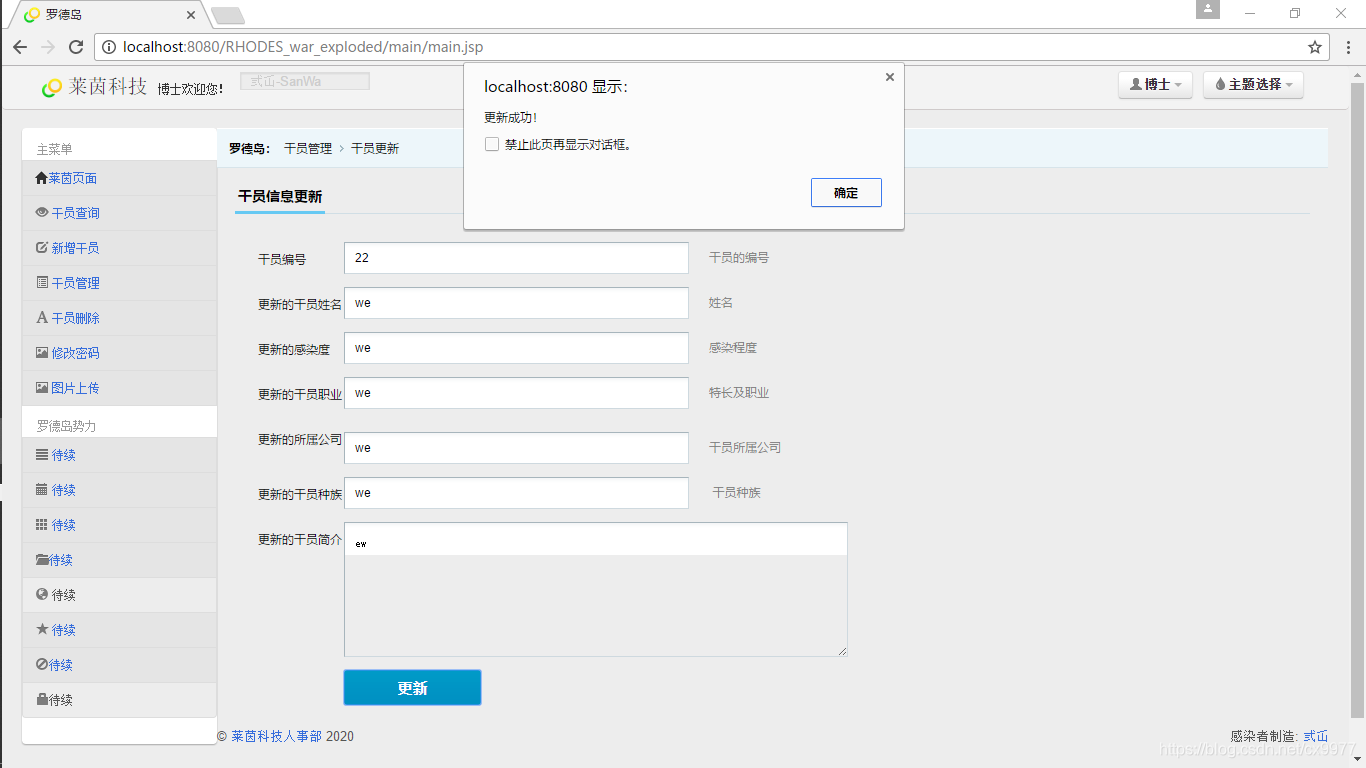Open the 博士 user dropdown

[x=1156, y=85]
